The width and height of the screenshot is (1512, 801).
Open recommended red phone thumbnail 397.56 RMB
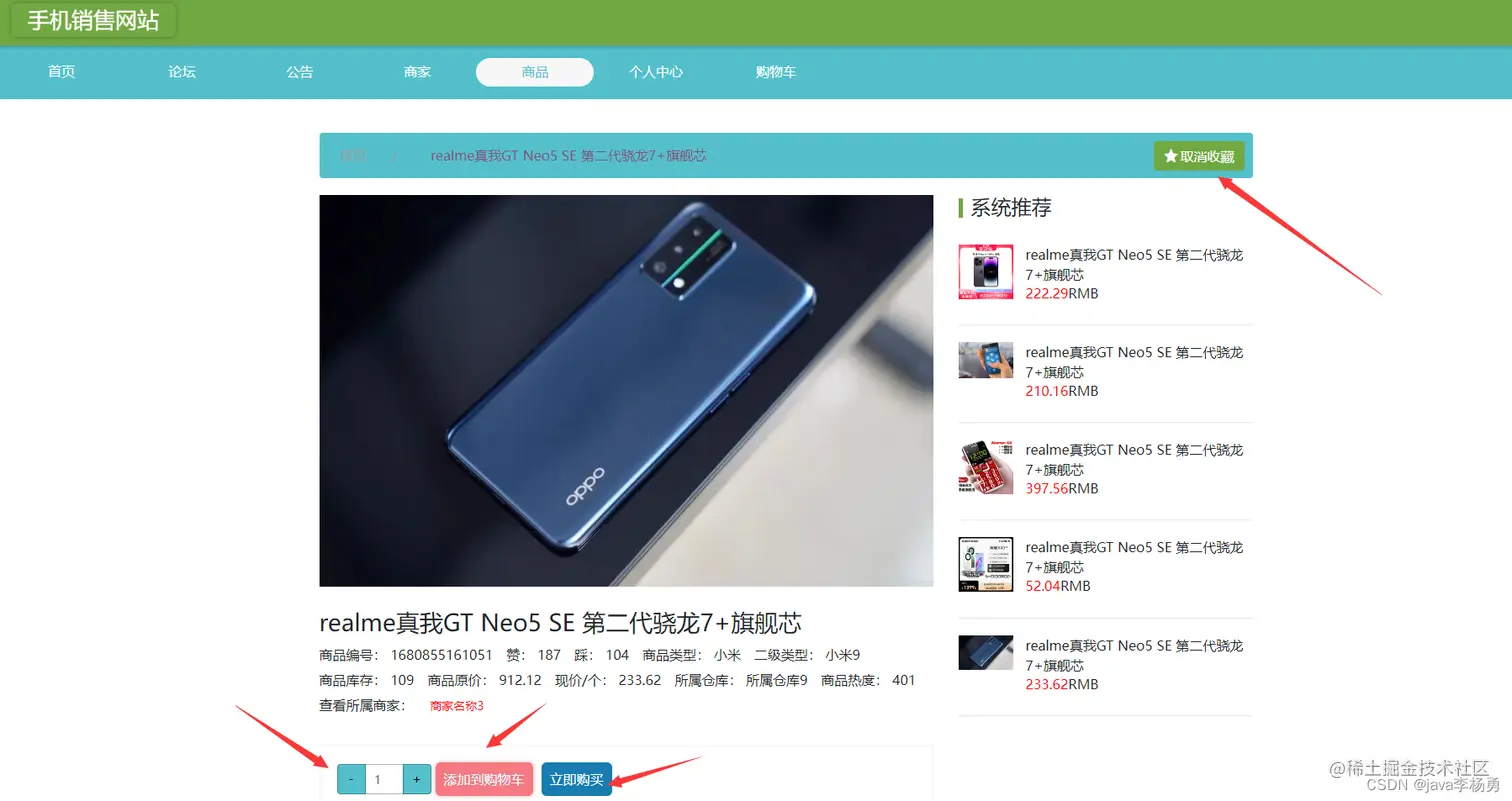[985, 467]
